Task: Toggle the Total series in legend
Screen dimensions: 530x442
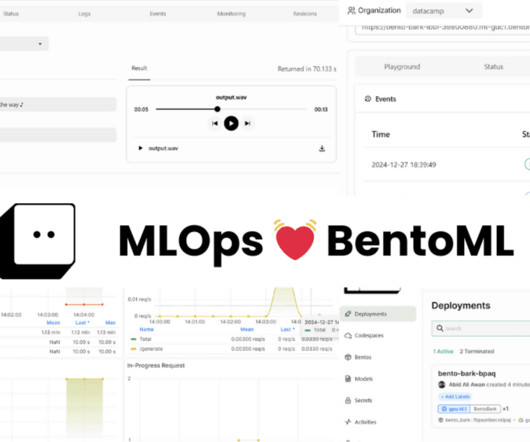Action: 141,339
